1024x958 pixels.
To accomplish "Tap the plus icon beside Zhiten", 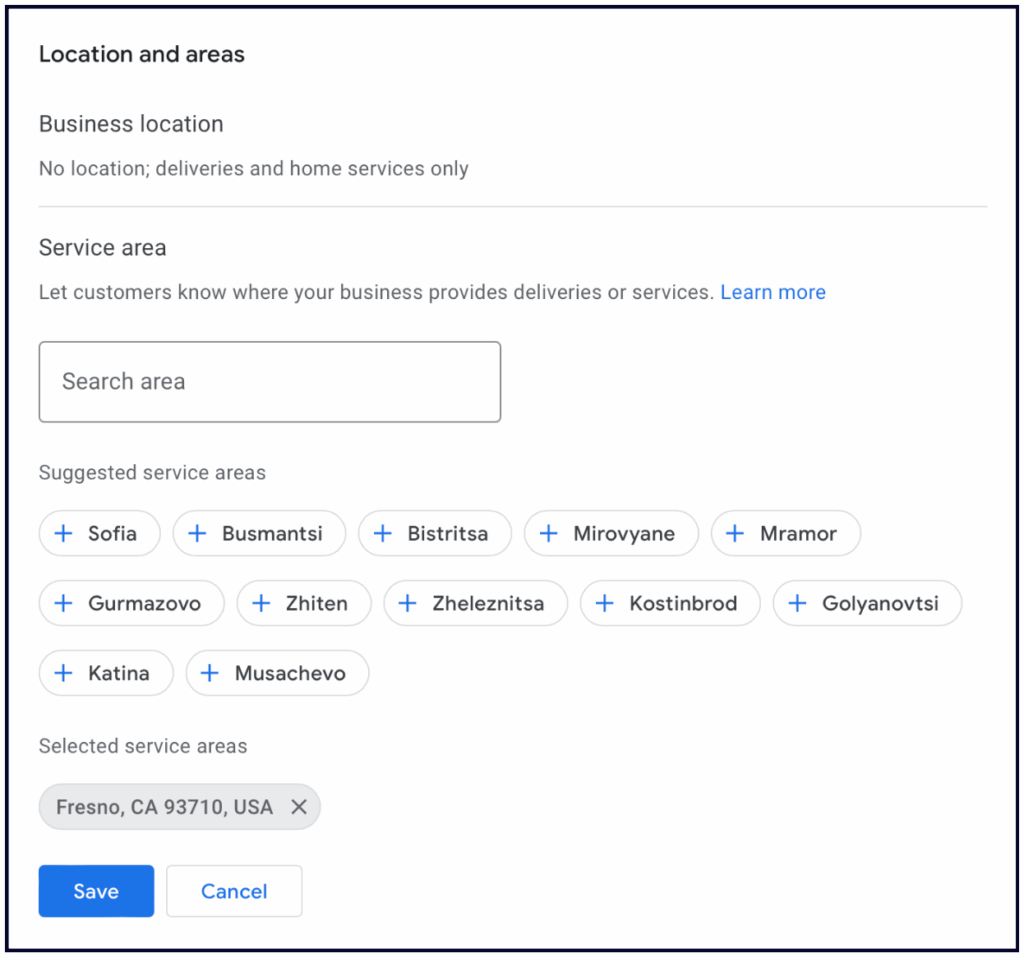I will click(x=261, y=603).
